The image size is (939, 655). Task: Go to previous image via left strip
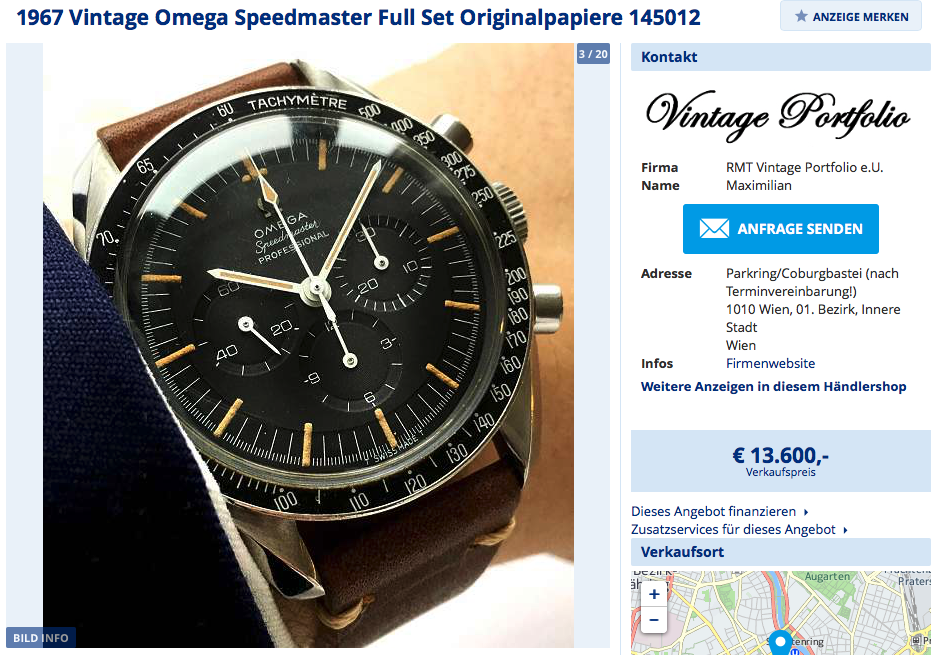[24, 345]
